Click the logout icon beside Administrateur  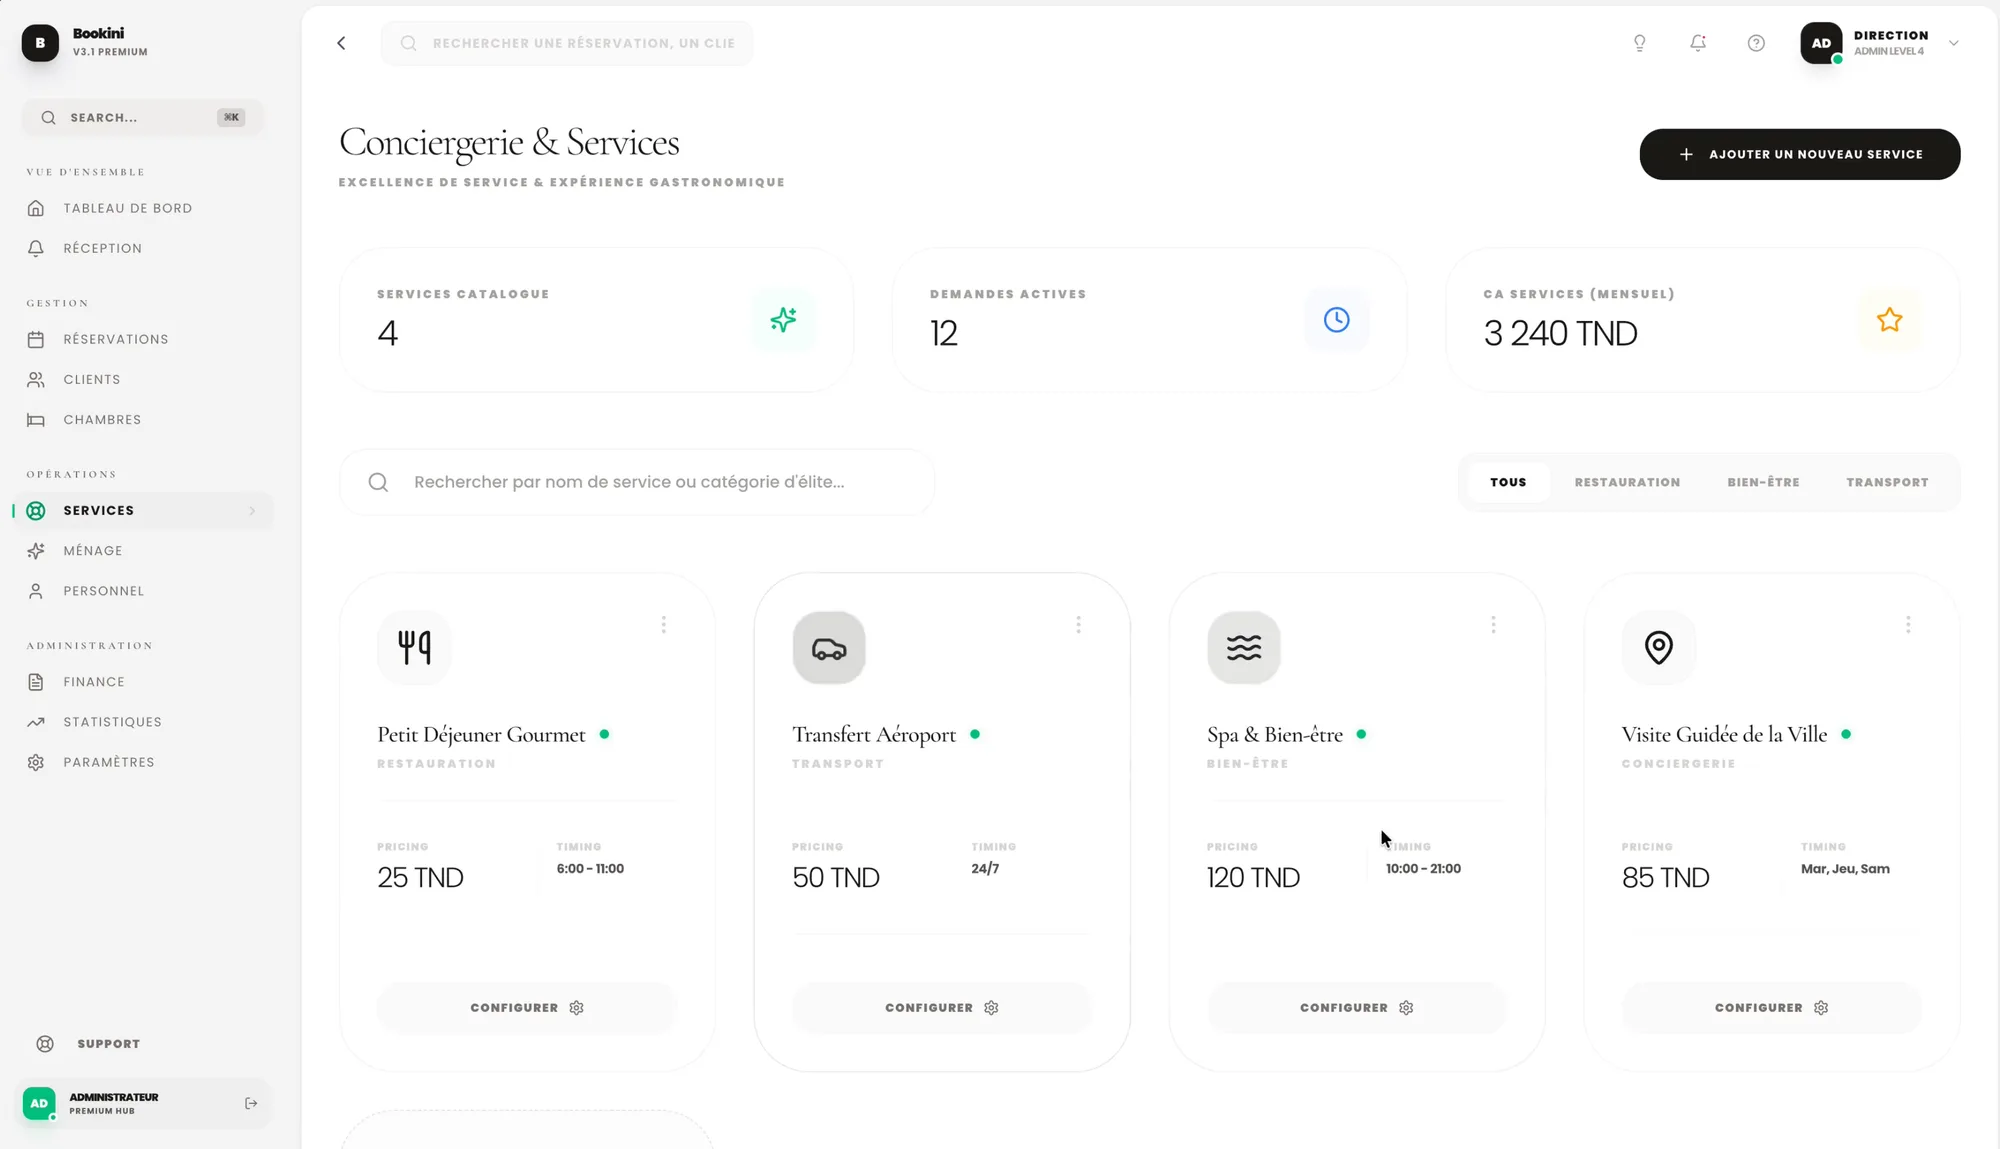click(251, 1103)
